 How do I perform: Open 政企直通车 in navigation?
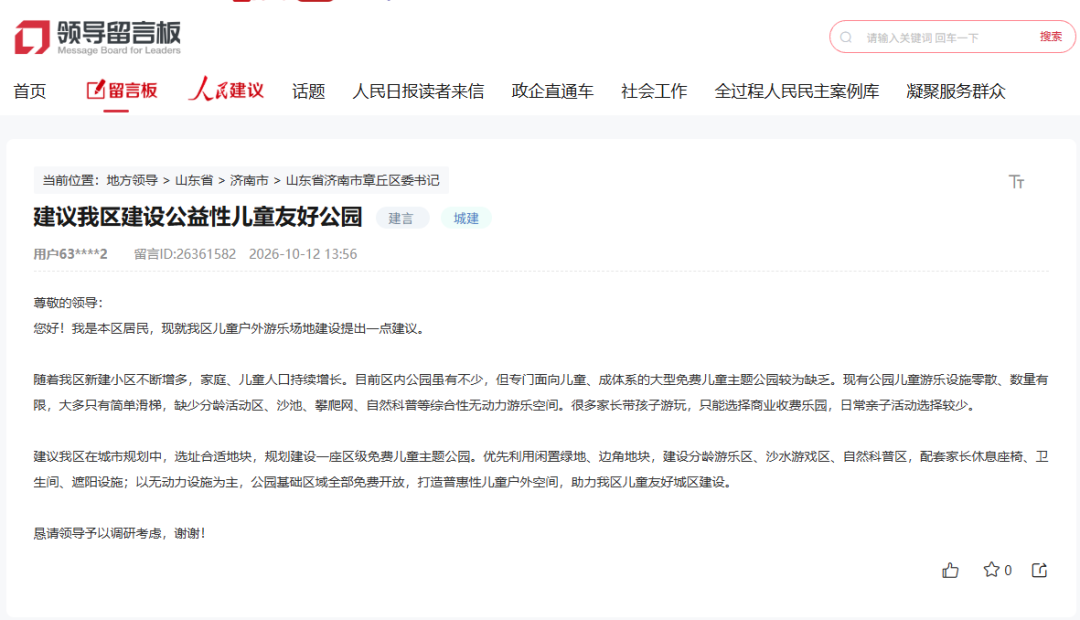[552, 91]
